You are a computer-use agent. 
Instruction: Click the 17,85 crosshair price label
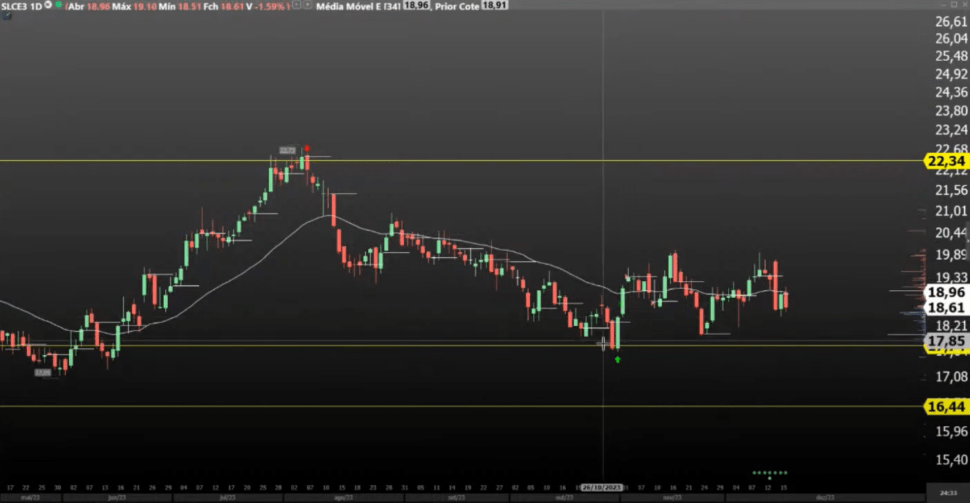pos(946,342)
